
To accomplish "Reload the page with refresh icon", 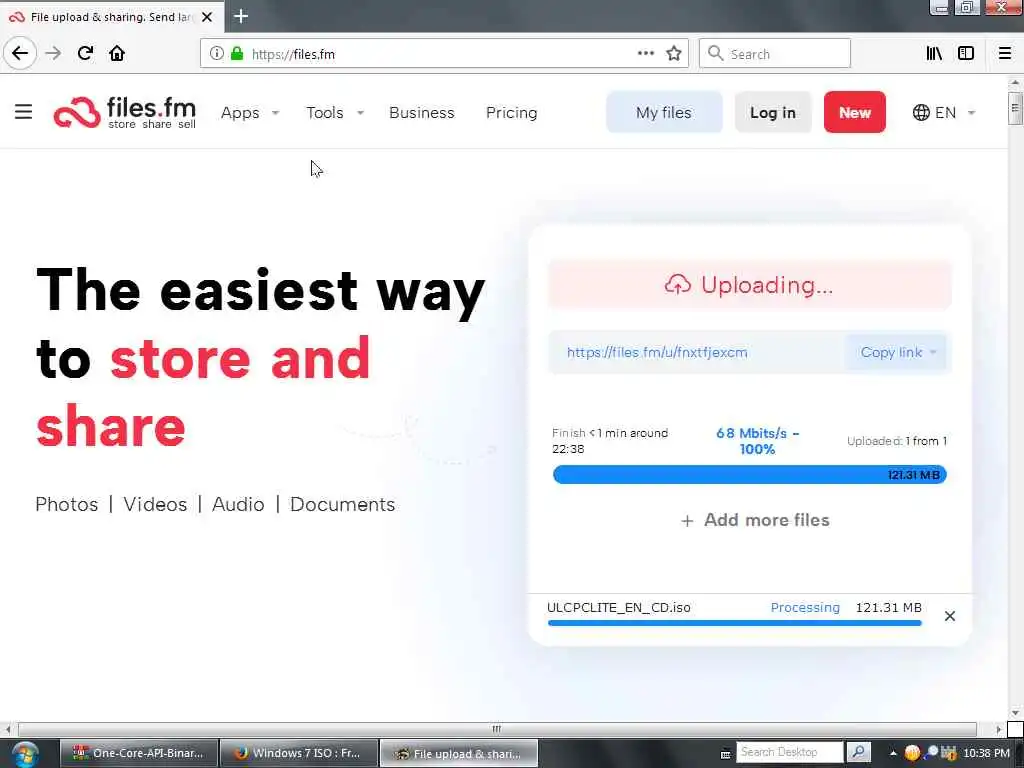I will click(x=85, y=53).
